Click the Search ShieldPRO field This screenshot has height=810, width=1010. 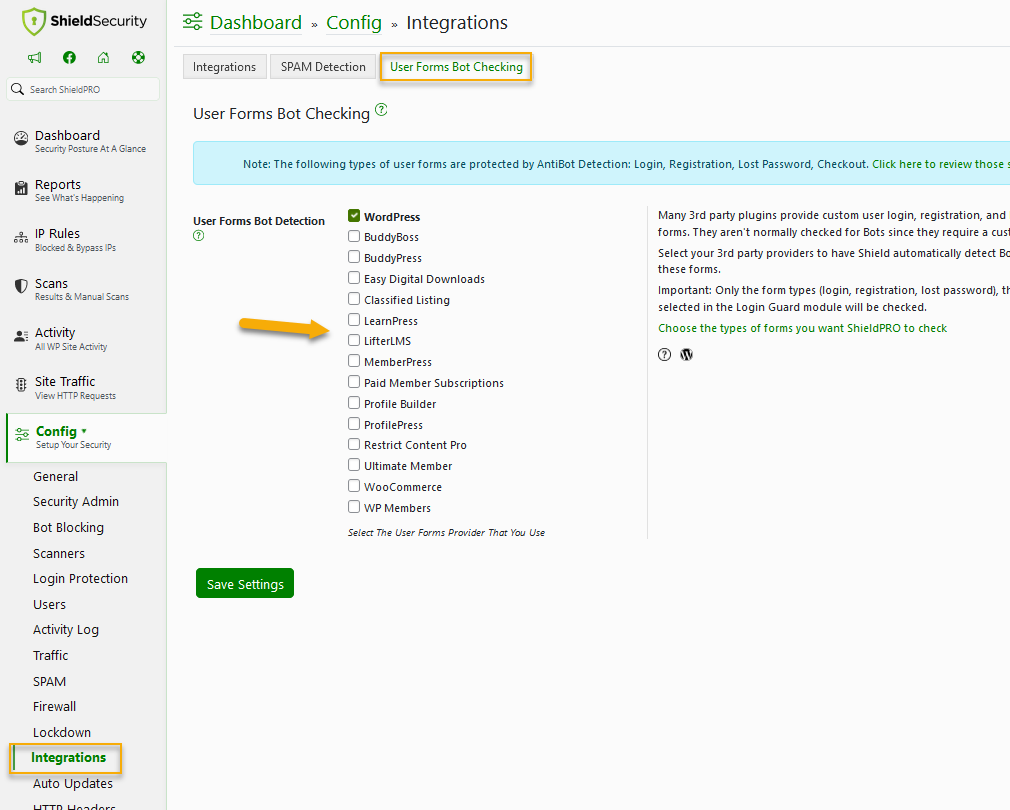[x=85, y=88]
